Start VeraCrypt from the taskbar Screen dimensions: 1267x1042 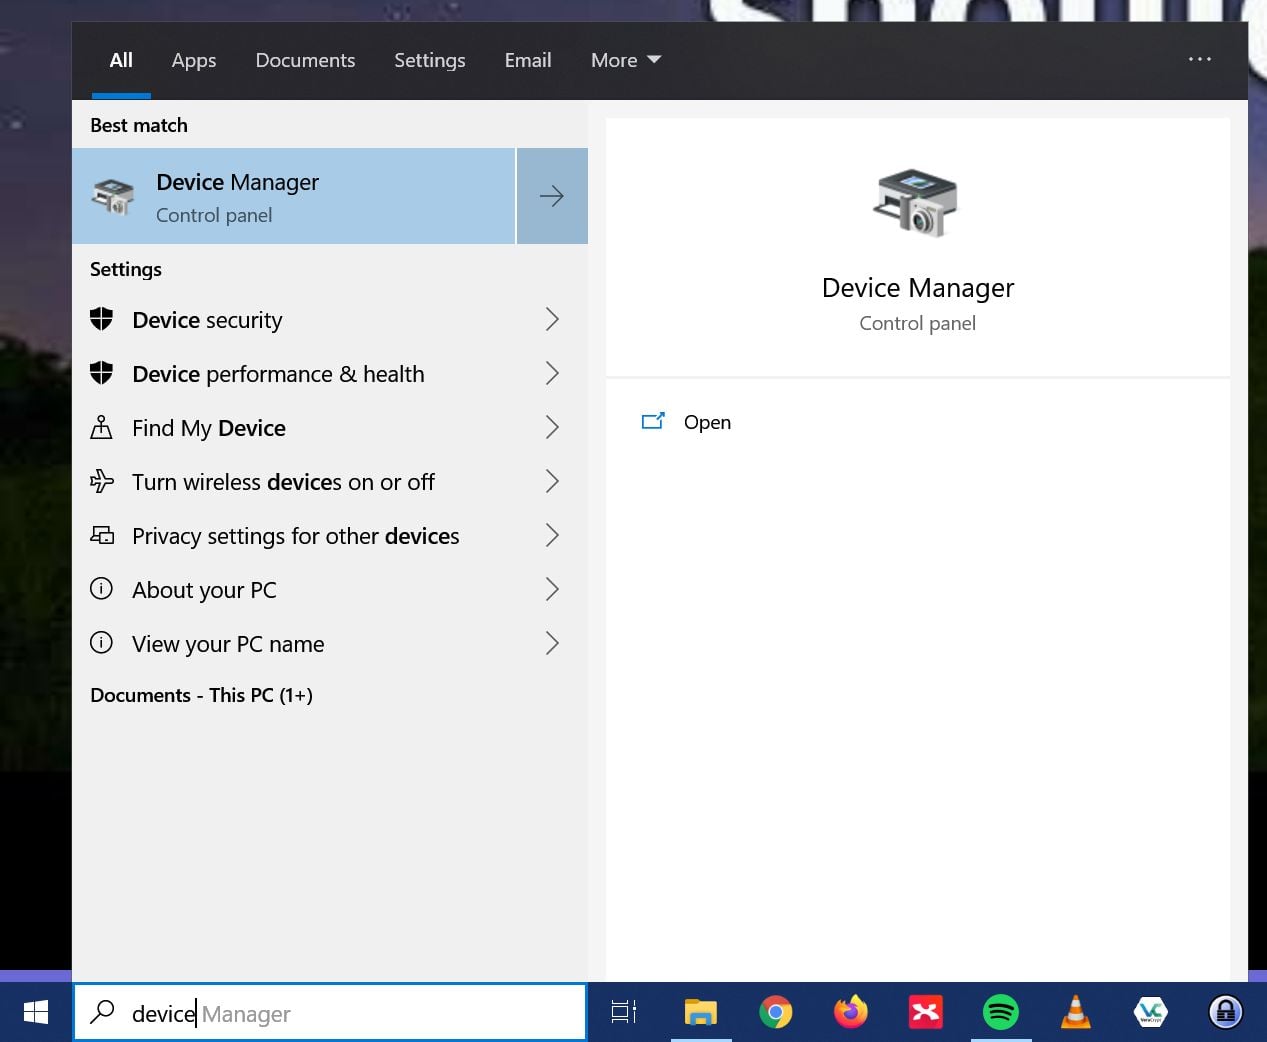point(1151,1012)
